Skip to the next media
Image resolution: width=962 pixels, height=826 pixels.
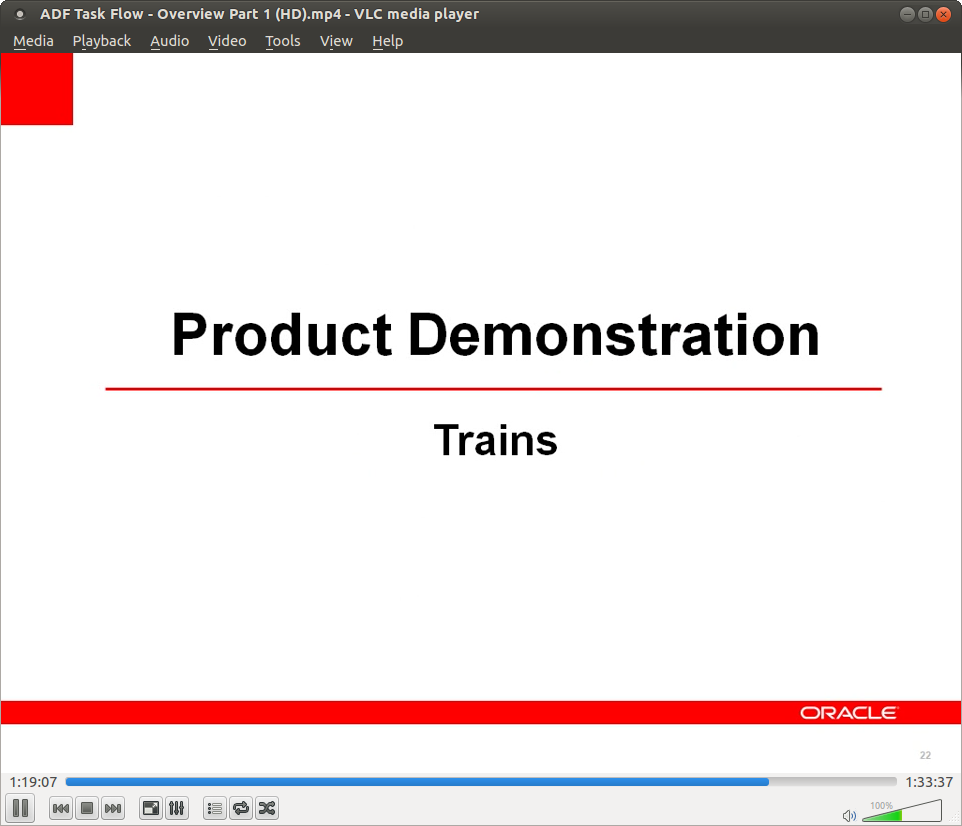coord(112,808)
